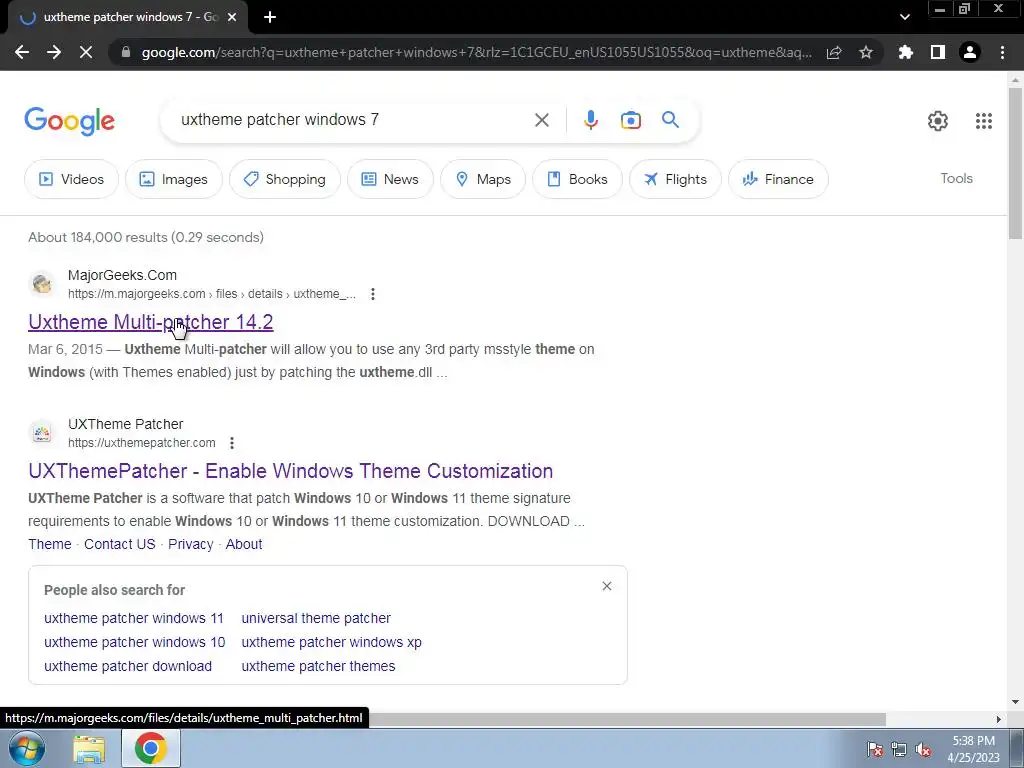The image size is (1024, 768).
Task: Filter results by Flights
Action: [x=675, y=179]
